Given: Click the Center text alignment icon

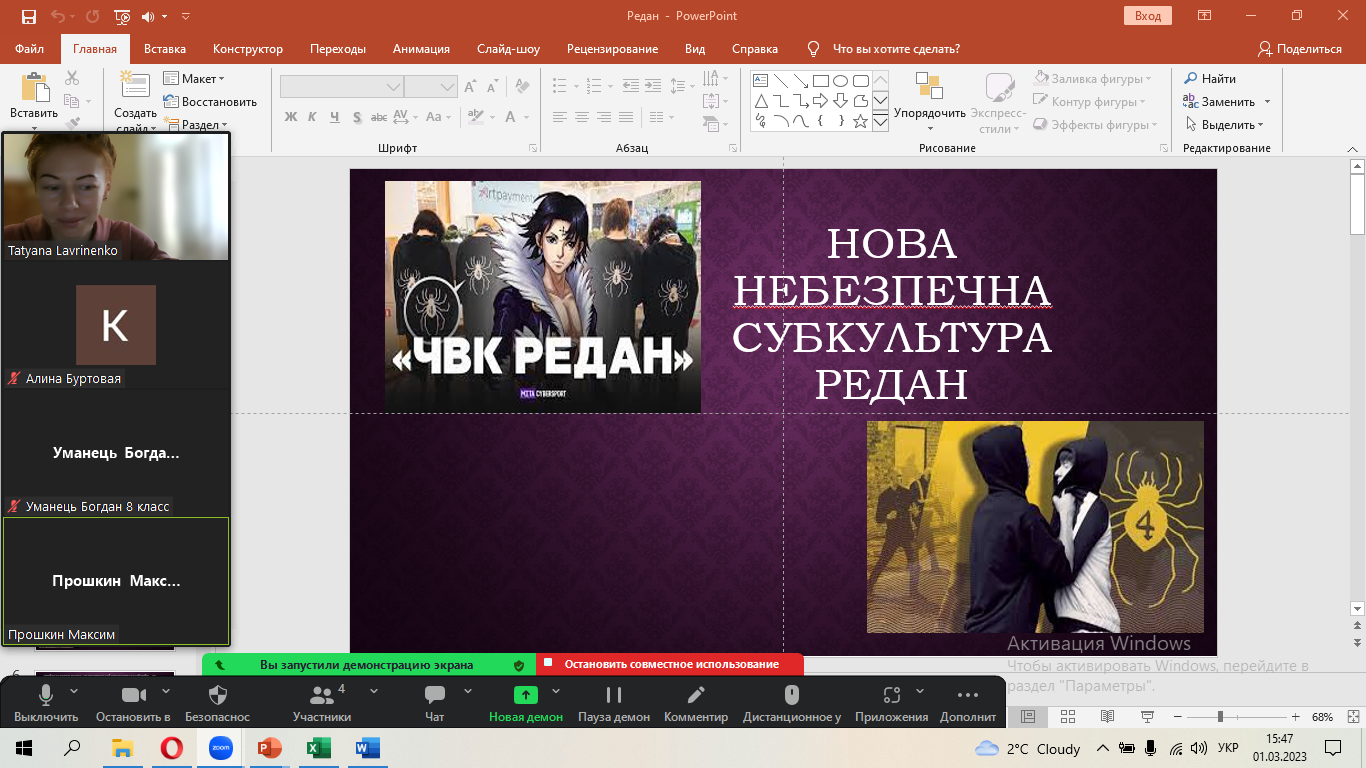Looking at the screenshot, I should pyautogui.click(x=582, y=117).
